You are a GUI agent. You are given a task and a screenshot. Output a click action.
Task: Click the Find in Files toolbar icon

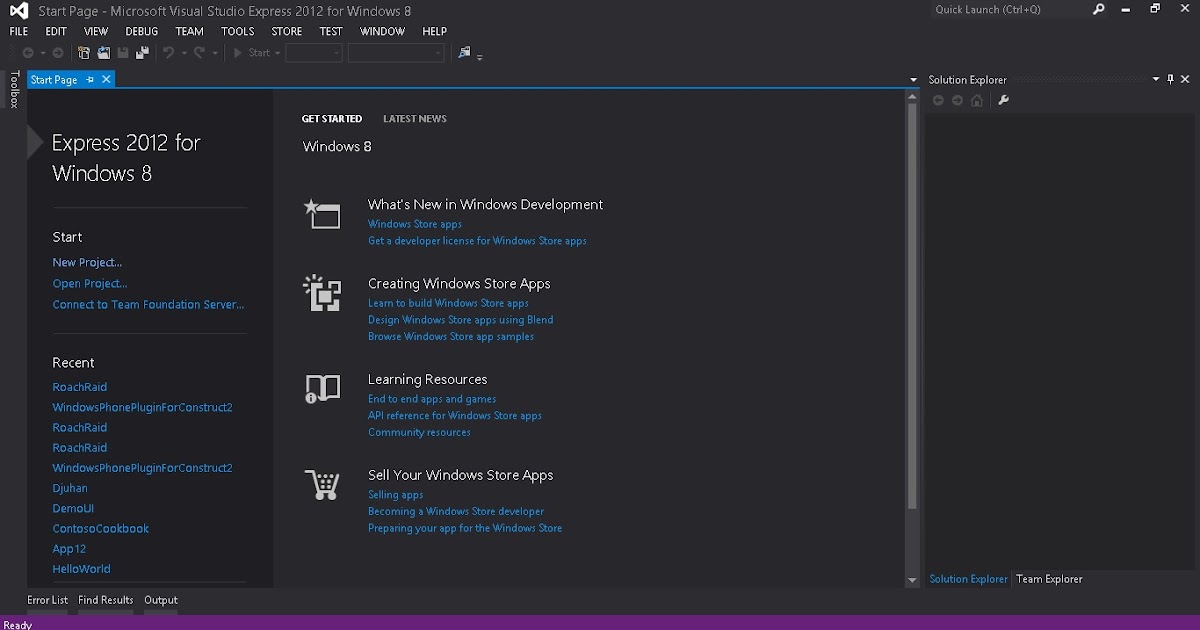coord(464,53)
